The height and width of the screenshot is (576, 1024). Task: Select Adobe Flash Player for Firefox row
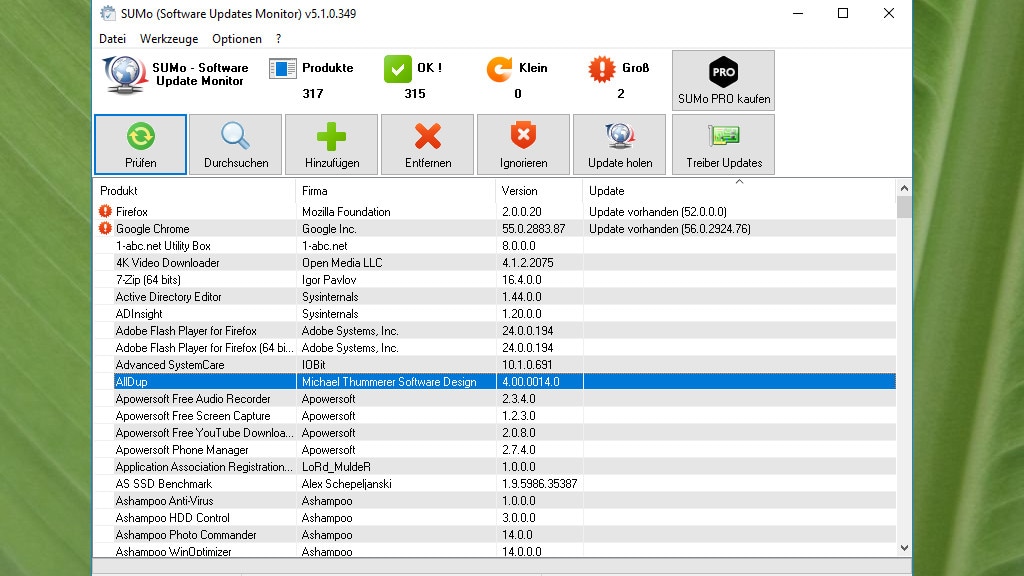click(x=495, y=330)
